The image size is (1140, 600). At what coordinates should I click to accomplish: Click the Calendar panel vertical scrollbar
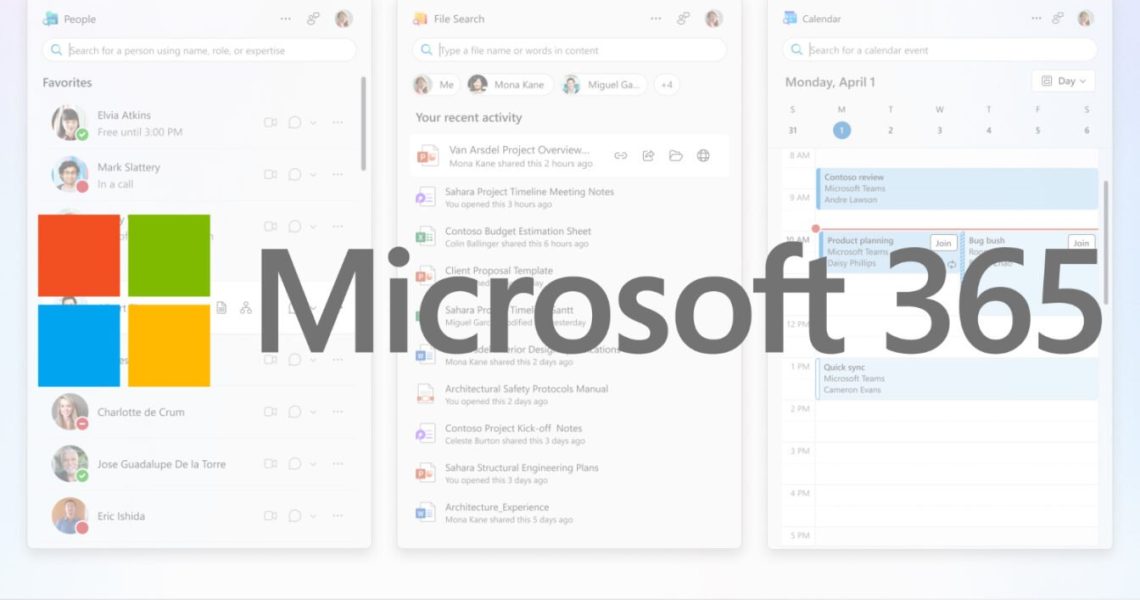click(x=1105, y=240)
